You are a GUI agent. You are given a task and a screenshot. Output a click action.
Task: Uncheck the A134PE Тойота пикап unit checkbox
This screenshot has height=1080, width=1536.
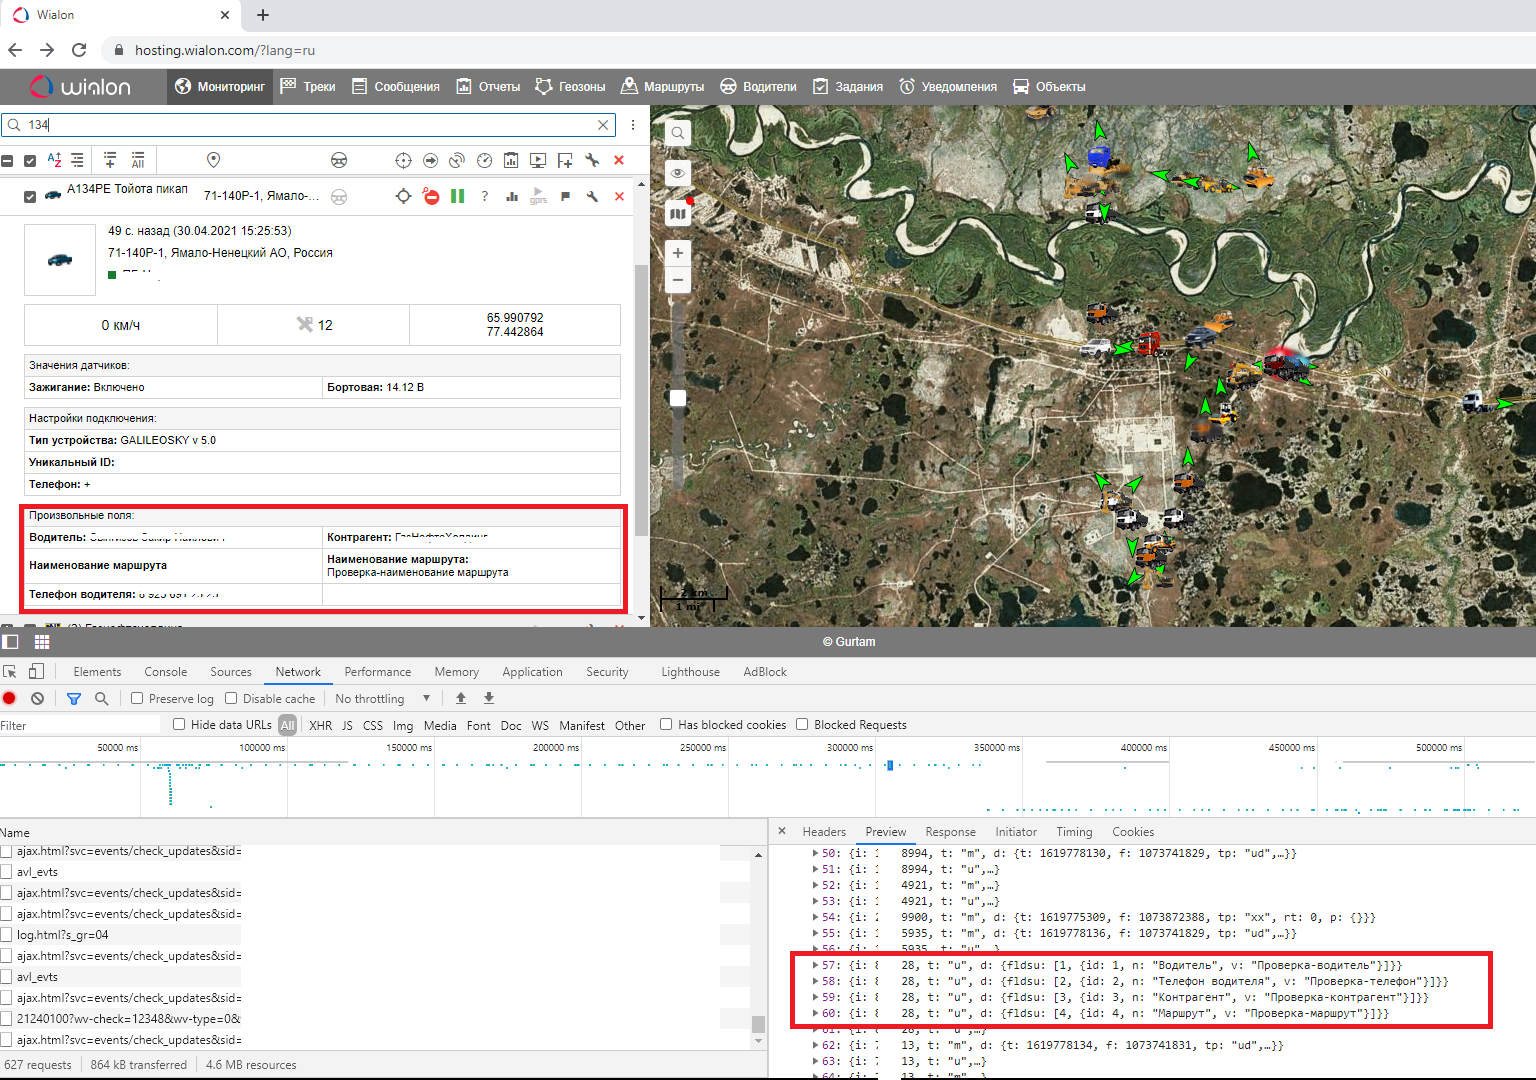(x=30, y=197)
